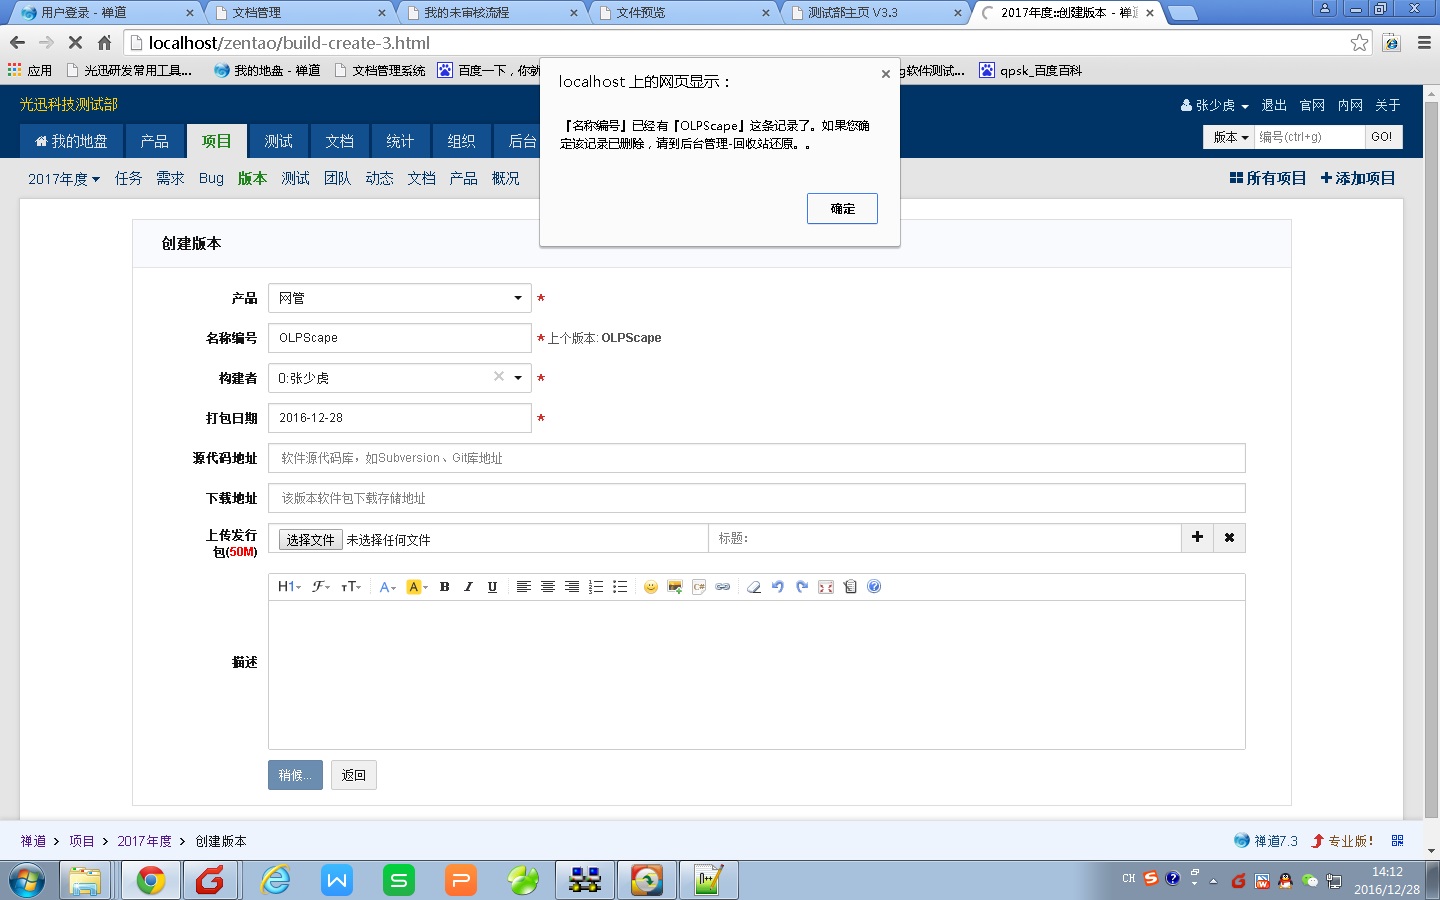Viewport: 1440px width, 900px height.
Task: Add another upload file row with plus
Action: (x=1197, y=538)
